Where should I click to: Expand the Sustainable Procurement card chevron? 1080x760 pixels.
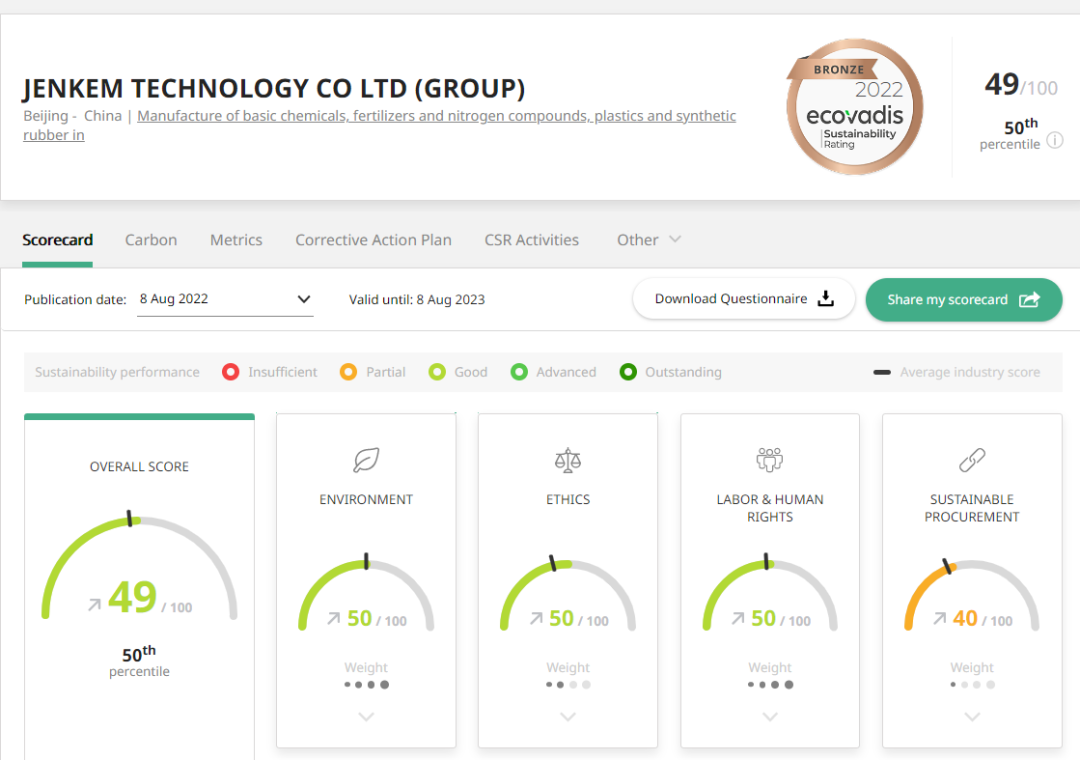point(972,717)
